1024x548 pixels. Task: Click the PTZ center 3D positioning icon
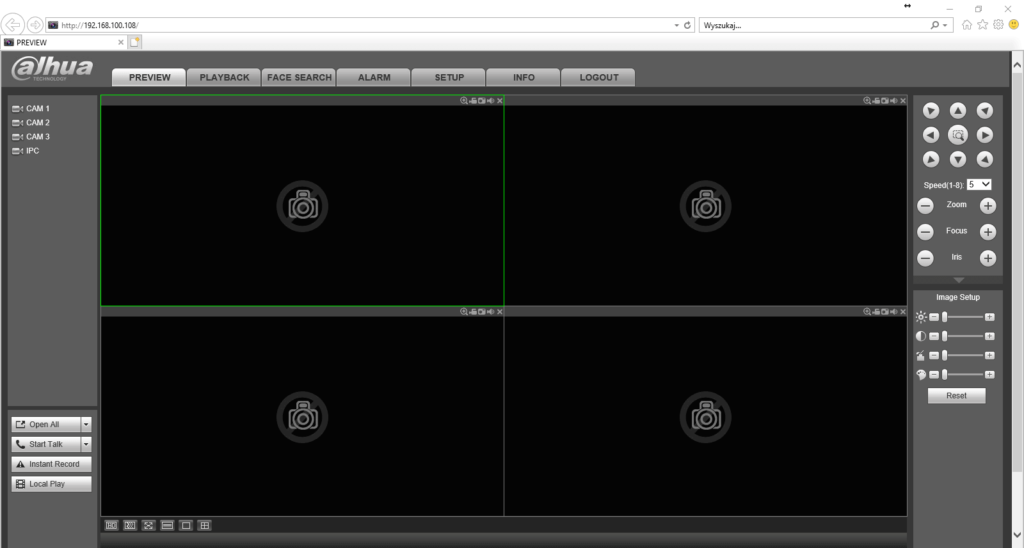(957, 135)
